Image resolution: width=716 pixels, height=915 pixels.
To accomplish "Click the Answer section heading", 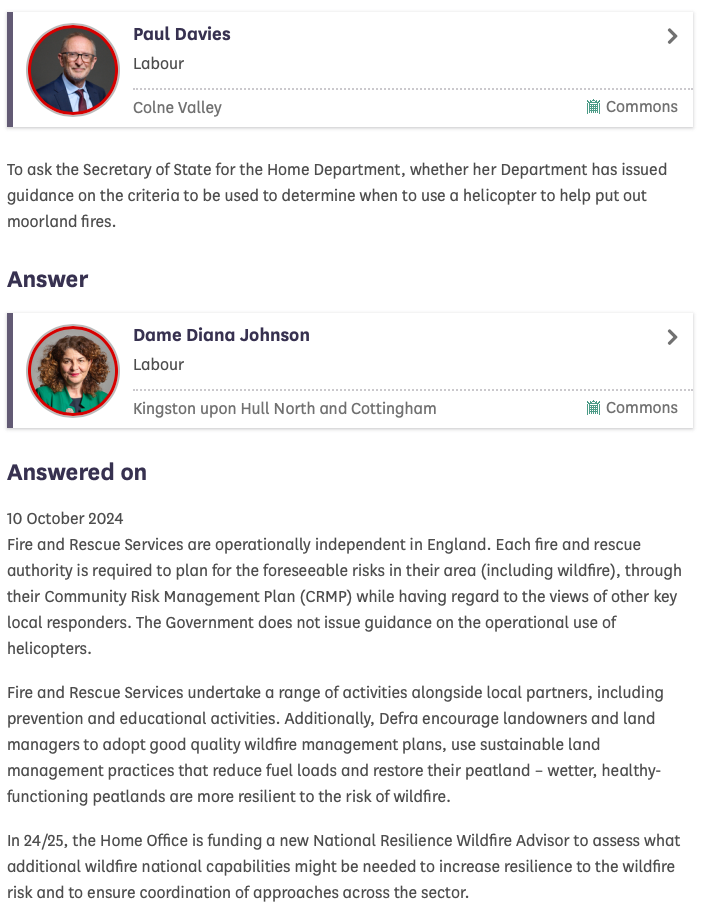I will pyautogui.click(x=48, y=280).
